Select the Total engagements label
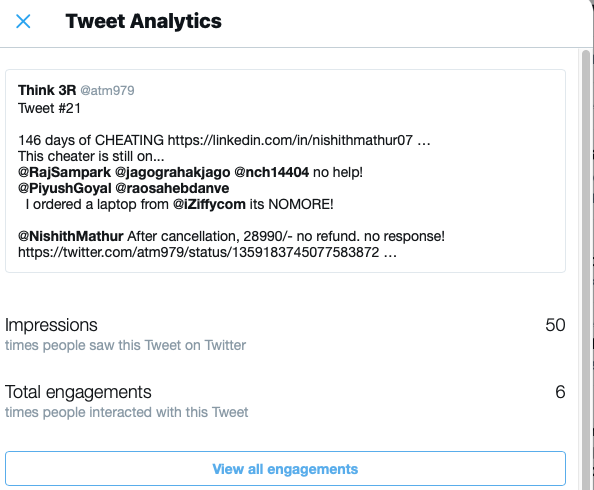594x490 pixels. (78, 392)
